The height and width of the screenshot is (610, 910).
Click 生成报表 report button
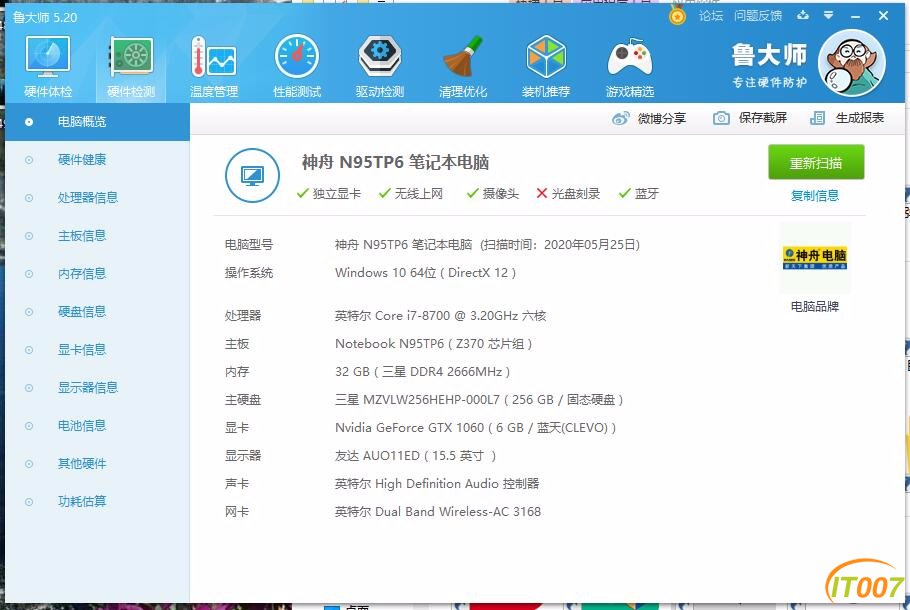click(847, 118)
